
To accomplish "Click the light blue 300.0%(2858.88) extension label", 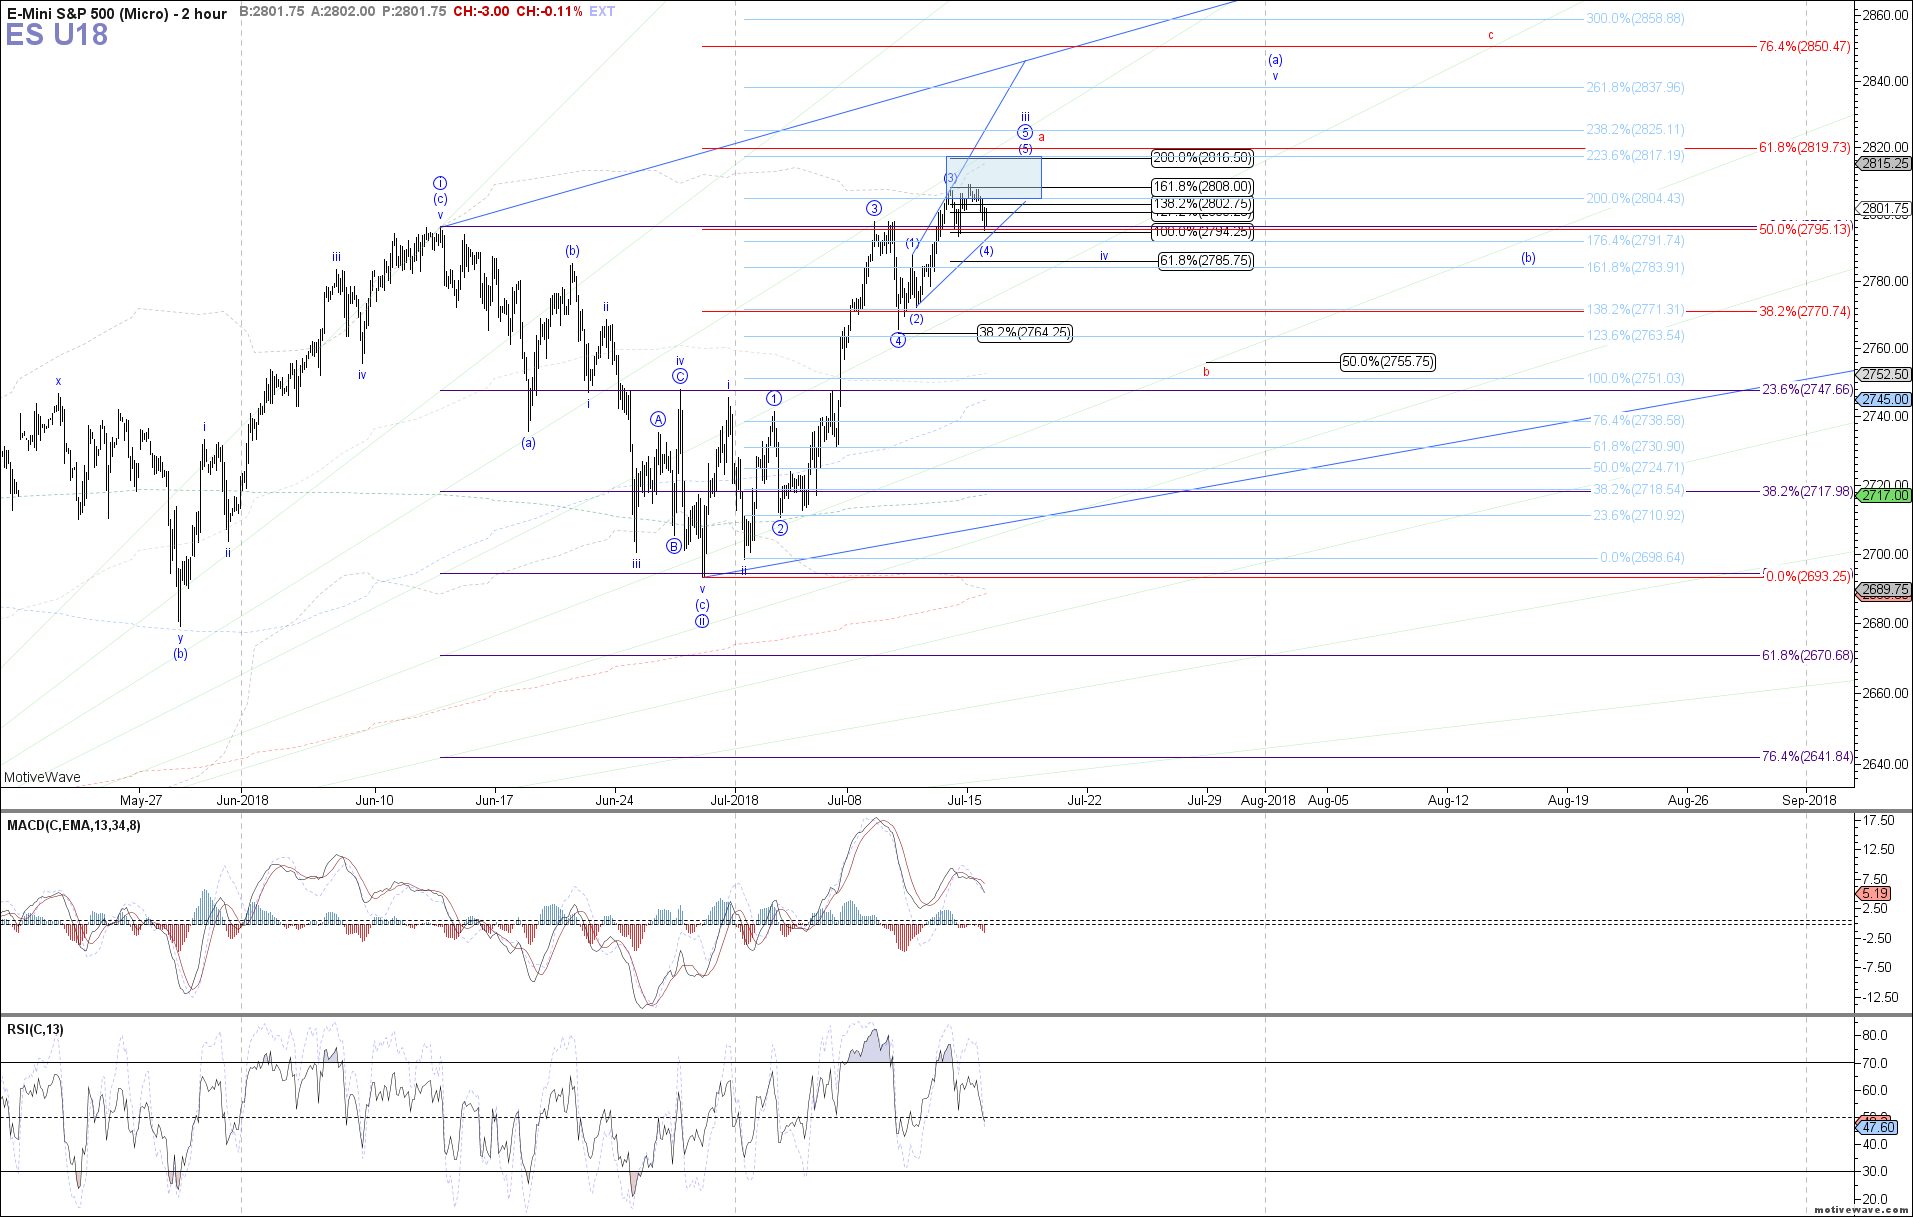I will tap(1635, 19).
